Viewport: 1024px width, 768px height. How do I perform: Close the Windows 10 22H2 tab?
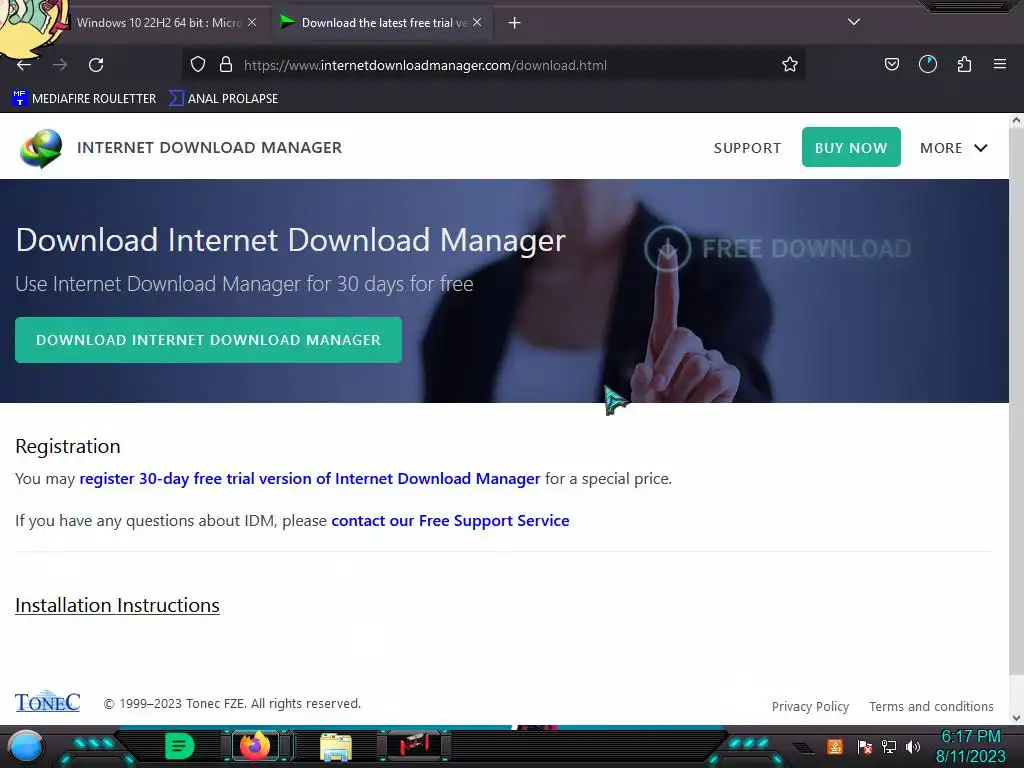tap(252, 22)
